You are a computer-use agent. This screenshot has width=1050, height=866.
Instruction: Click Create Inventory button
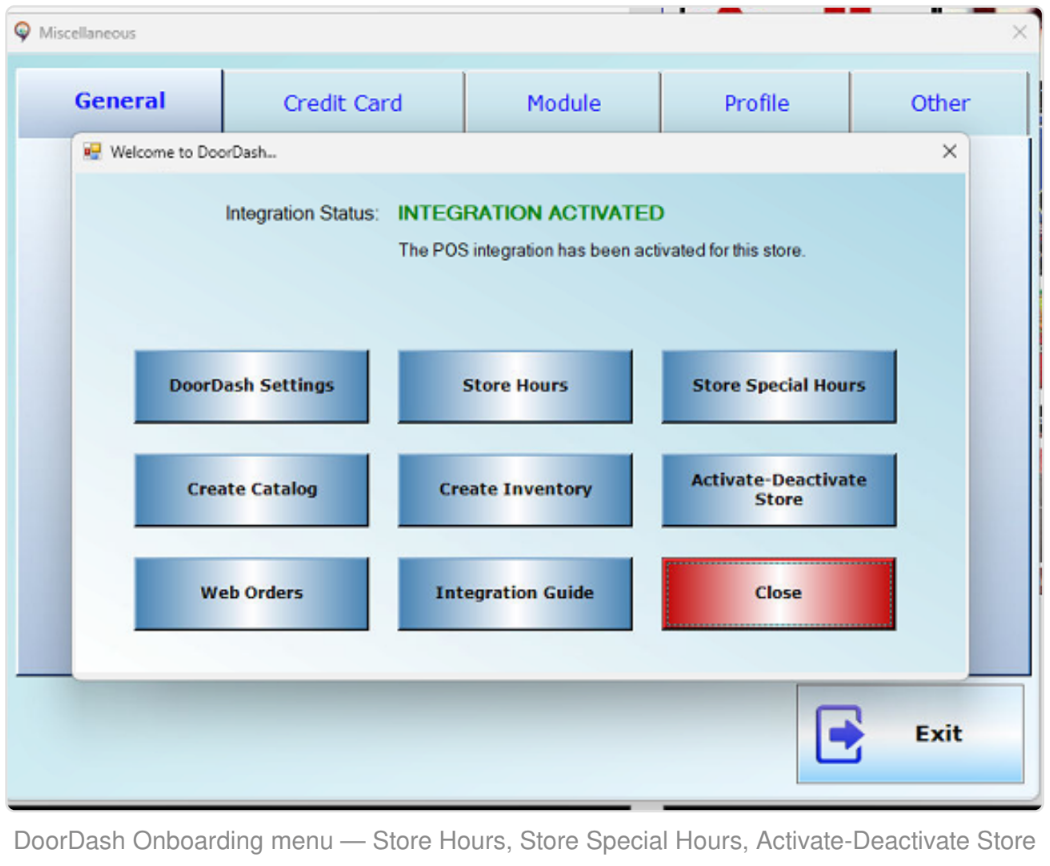pos(515,490)
